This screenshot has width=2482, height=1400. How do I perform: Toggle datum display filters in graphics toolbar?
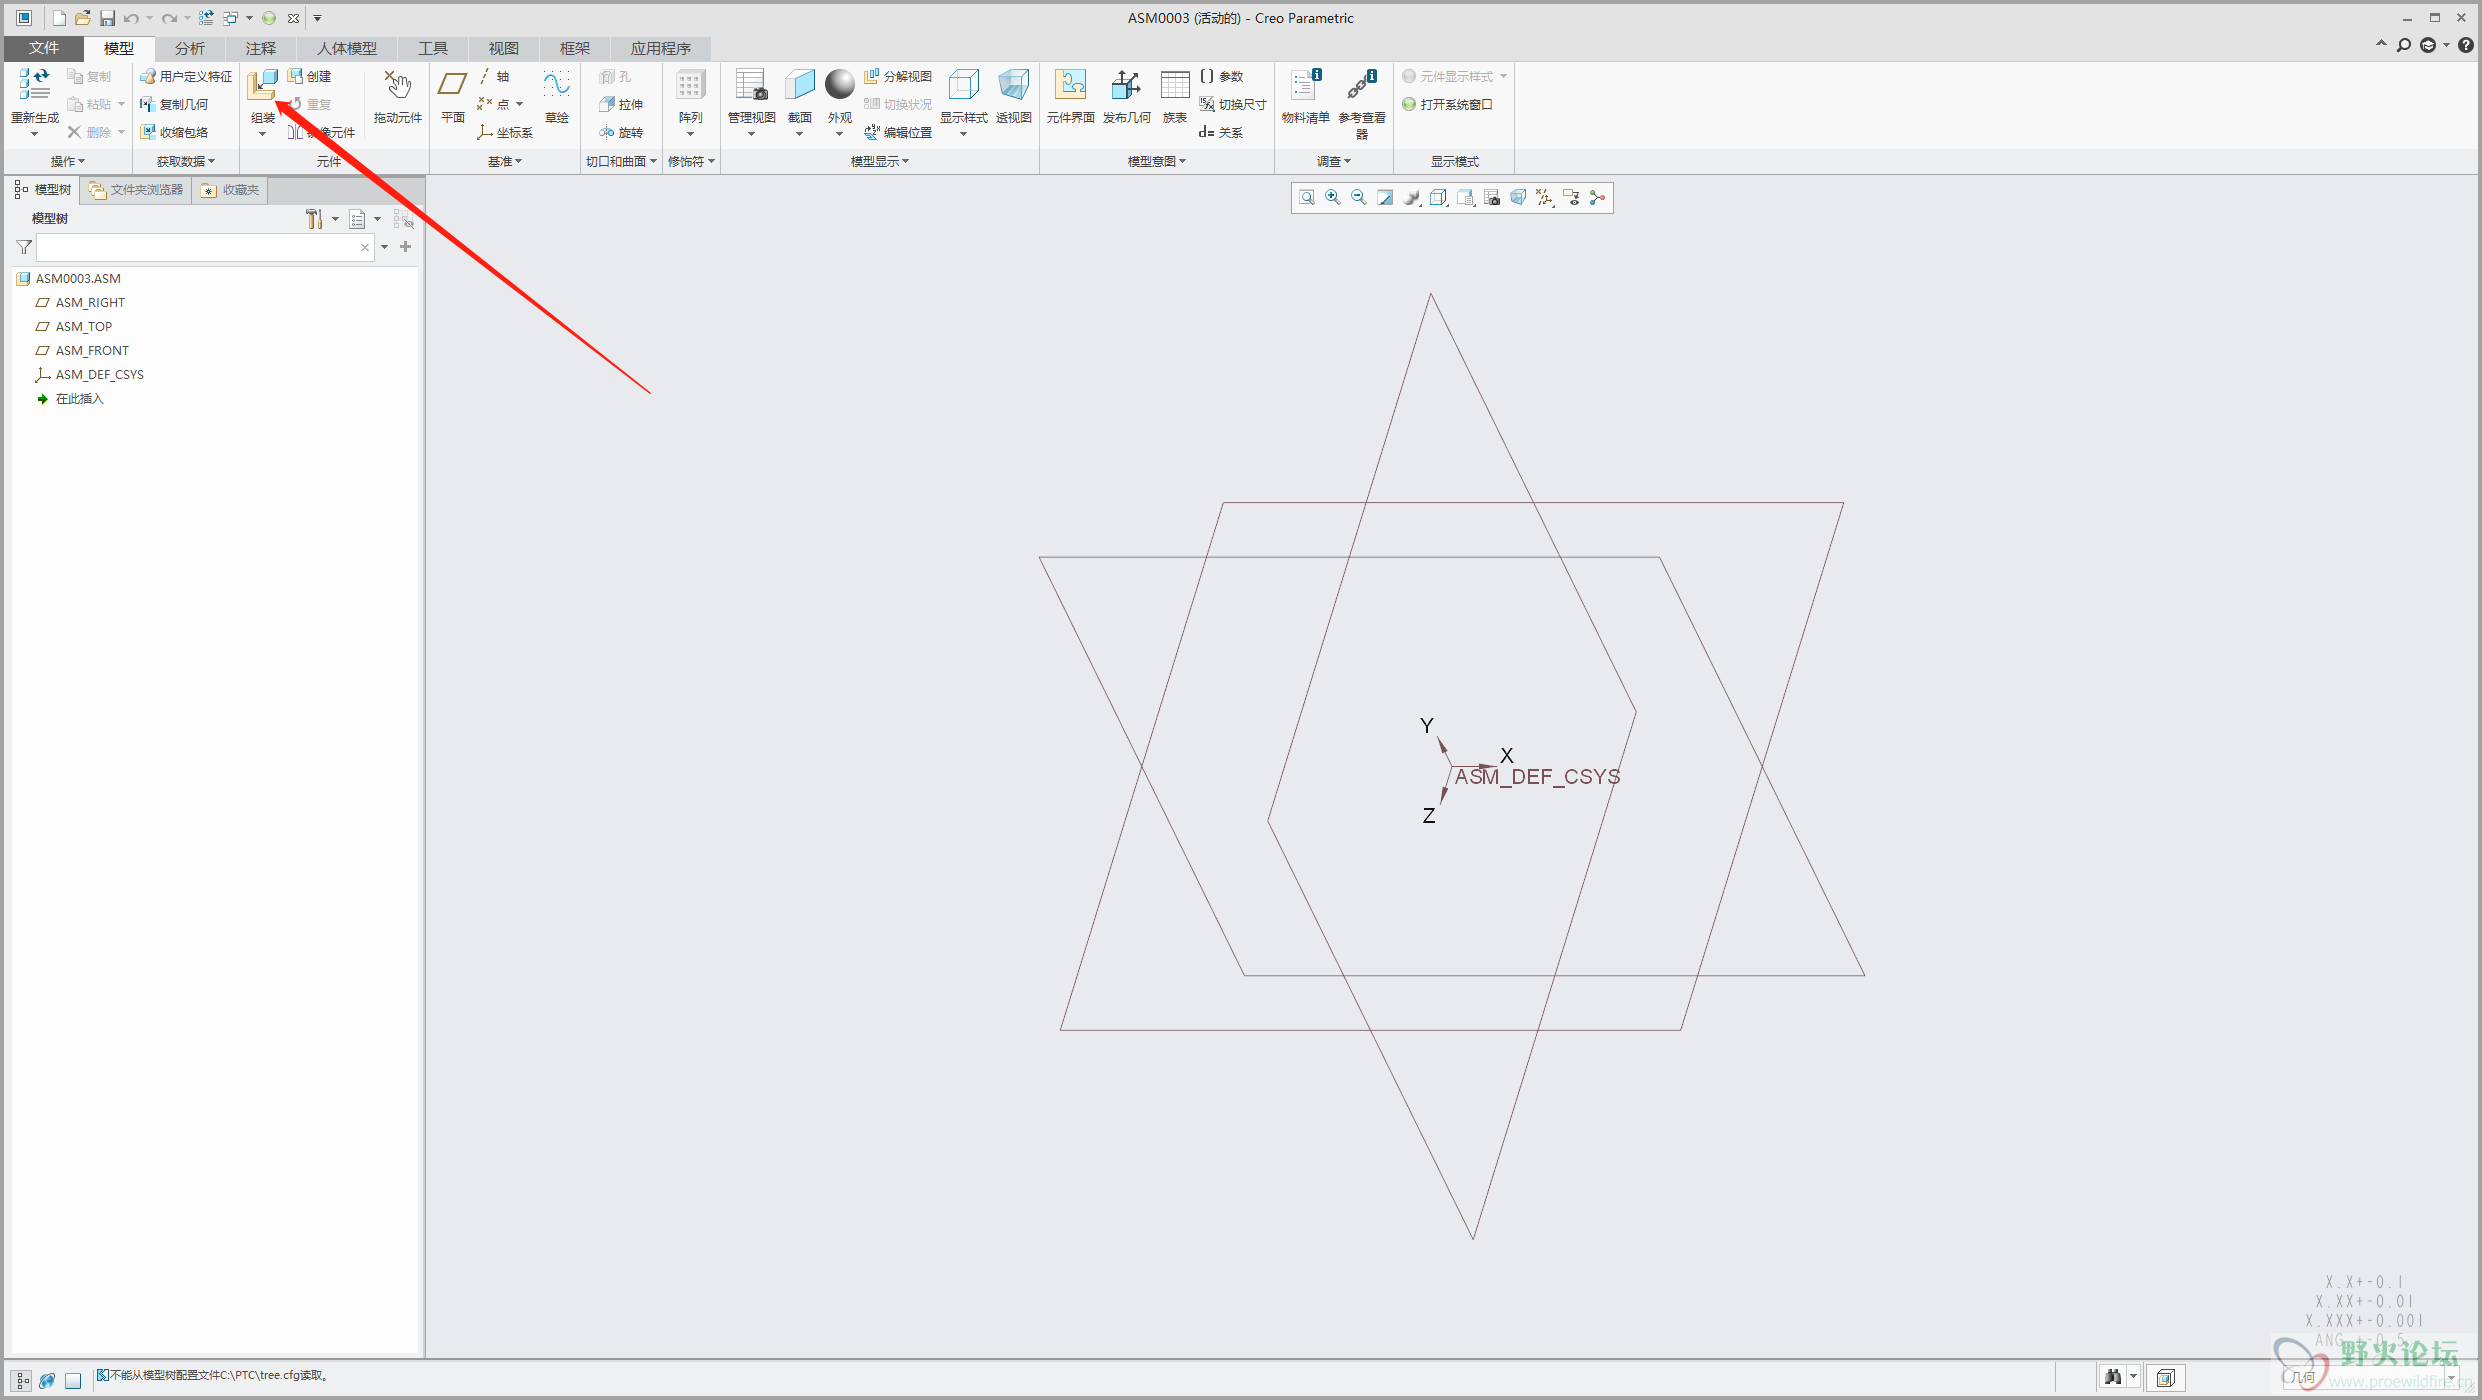click(1545, 198)
